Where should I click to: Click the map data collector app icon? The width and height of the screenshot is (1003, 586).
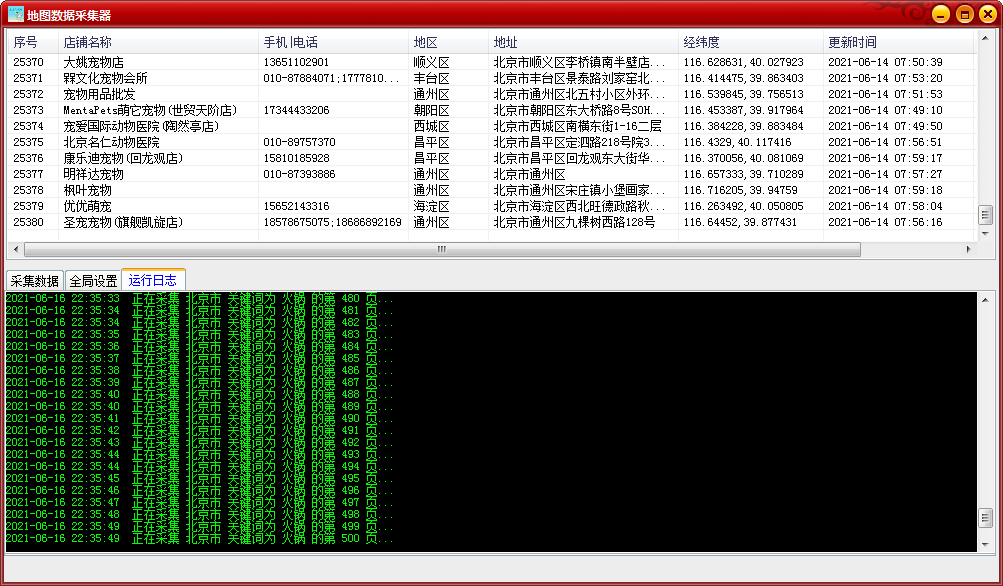pos(16,15)
